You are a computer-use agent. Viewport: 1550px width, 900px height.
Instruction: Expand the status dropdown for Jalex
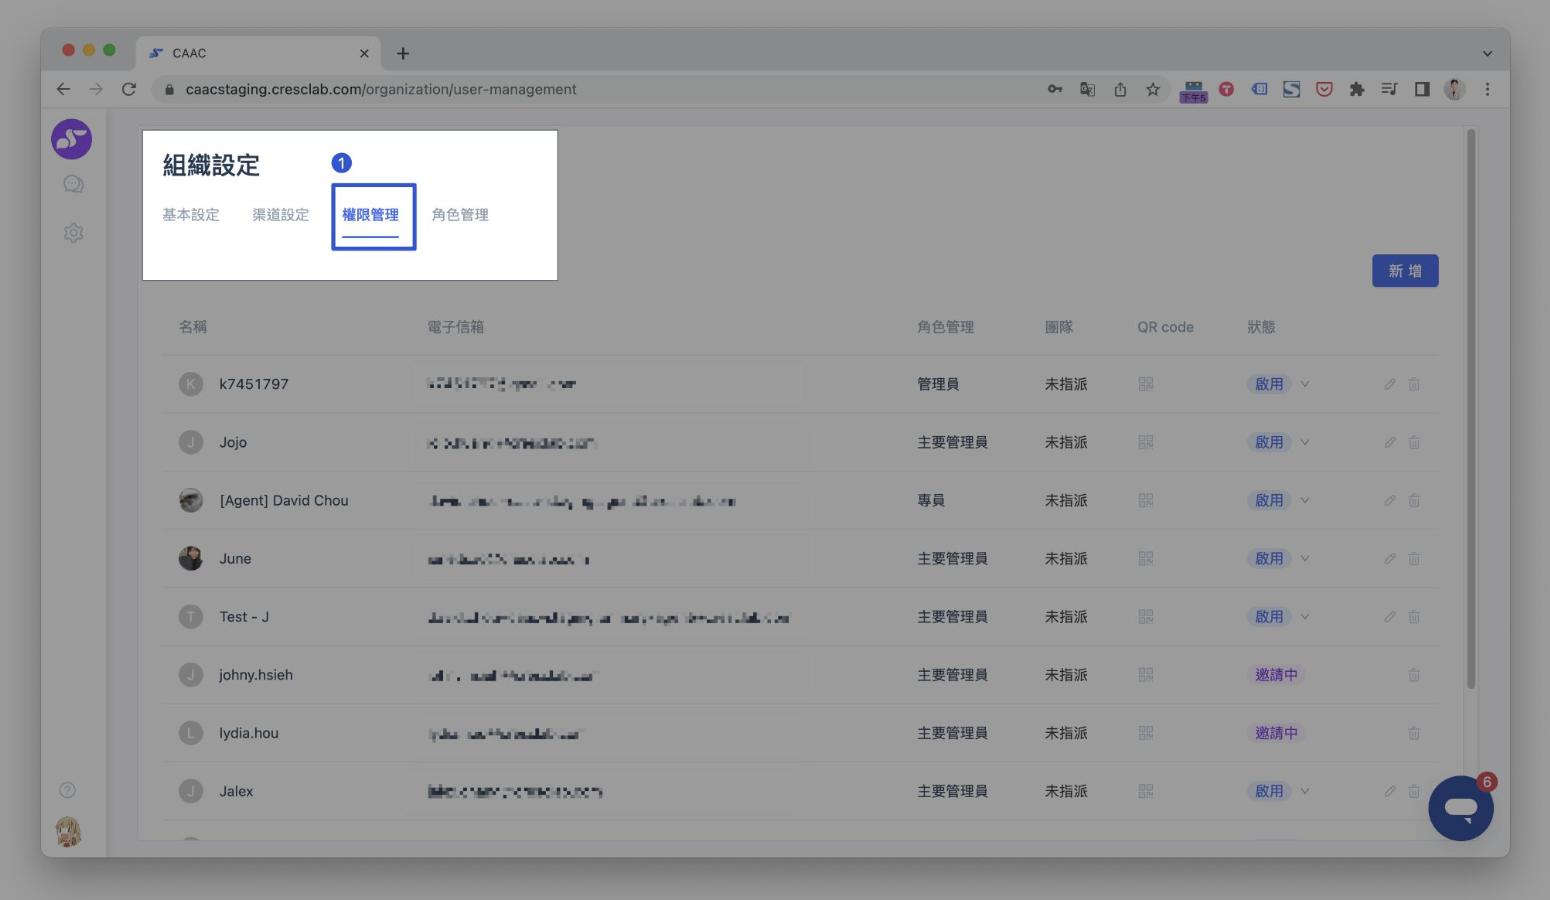point(1305,791)
